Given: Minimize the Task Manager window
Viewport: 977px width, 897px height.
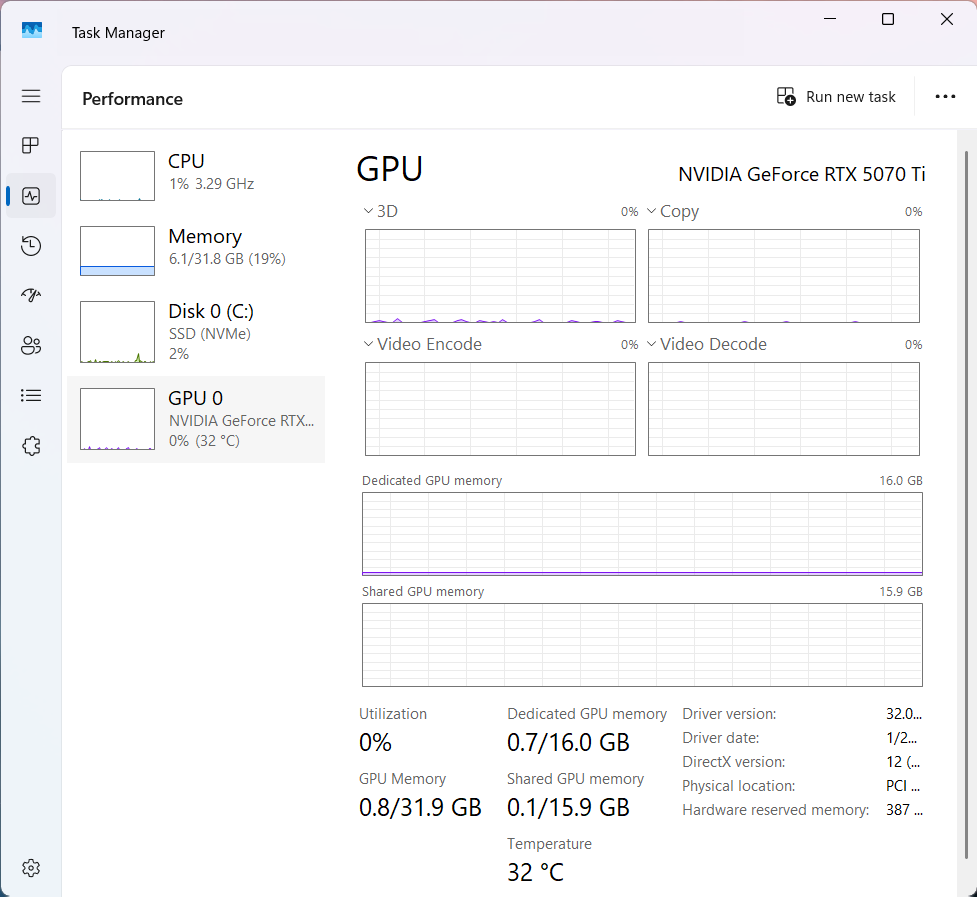Looking at the screenshot, I should 829,19.
